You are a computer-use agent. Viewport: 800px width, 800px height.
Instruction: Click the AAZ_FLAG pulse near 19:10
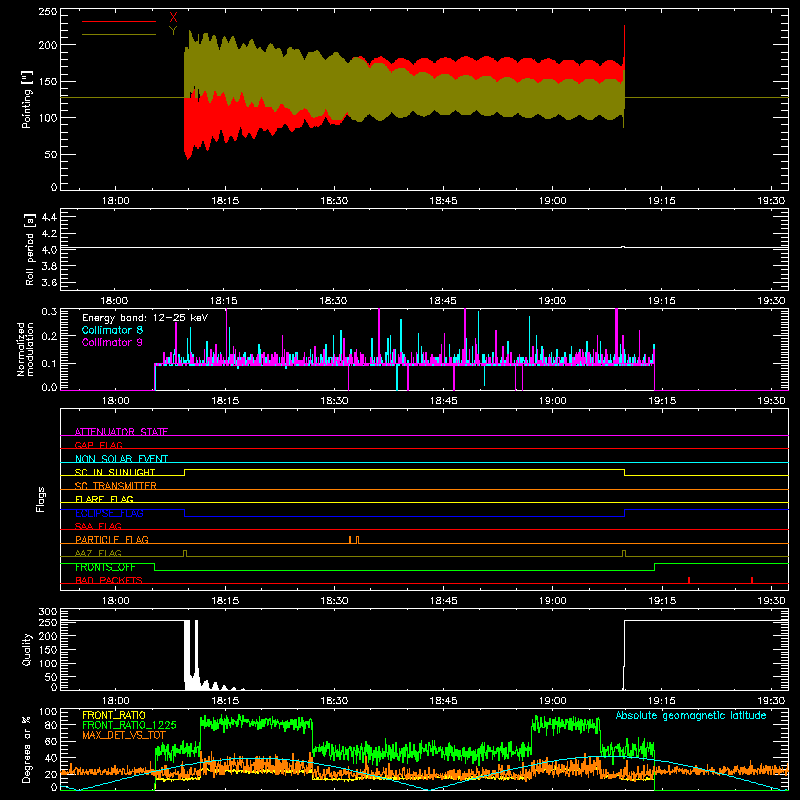(624, 554)
